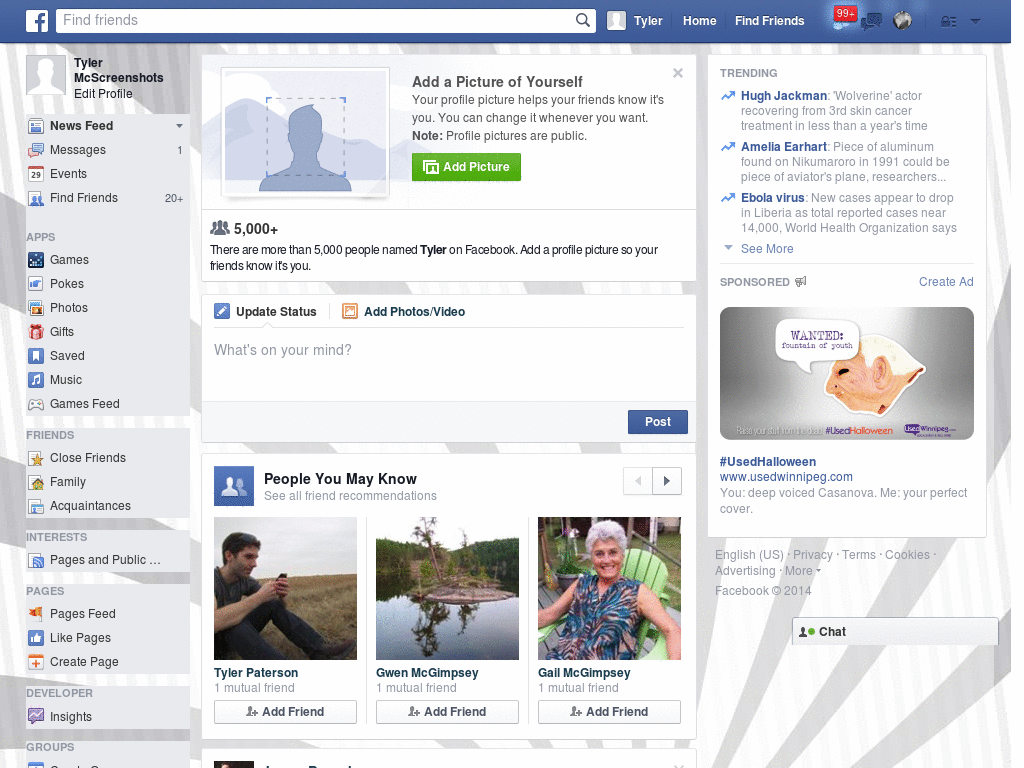Image resolution: width=1024 pixels, height=768 pixels.
Task: Close the Add a Picture prompt
Action: [678, 73]
